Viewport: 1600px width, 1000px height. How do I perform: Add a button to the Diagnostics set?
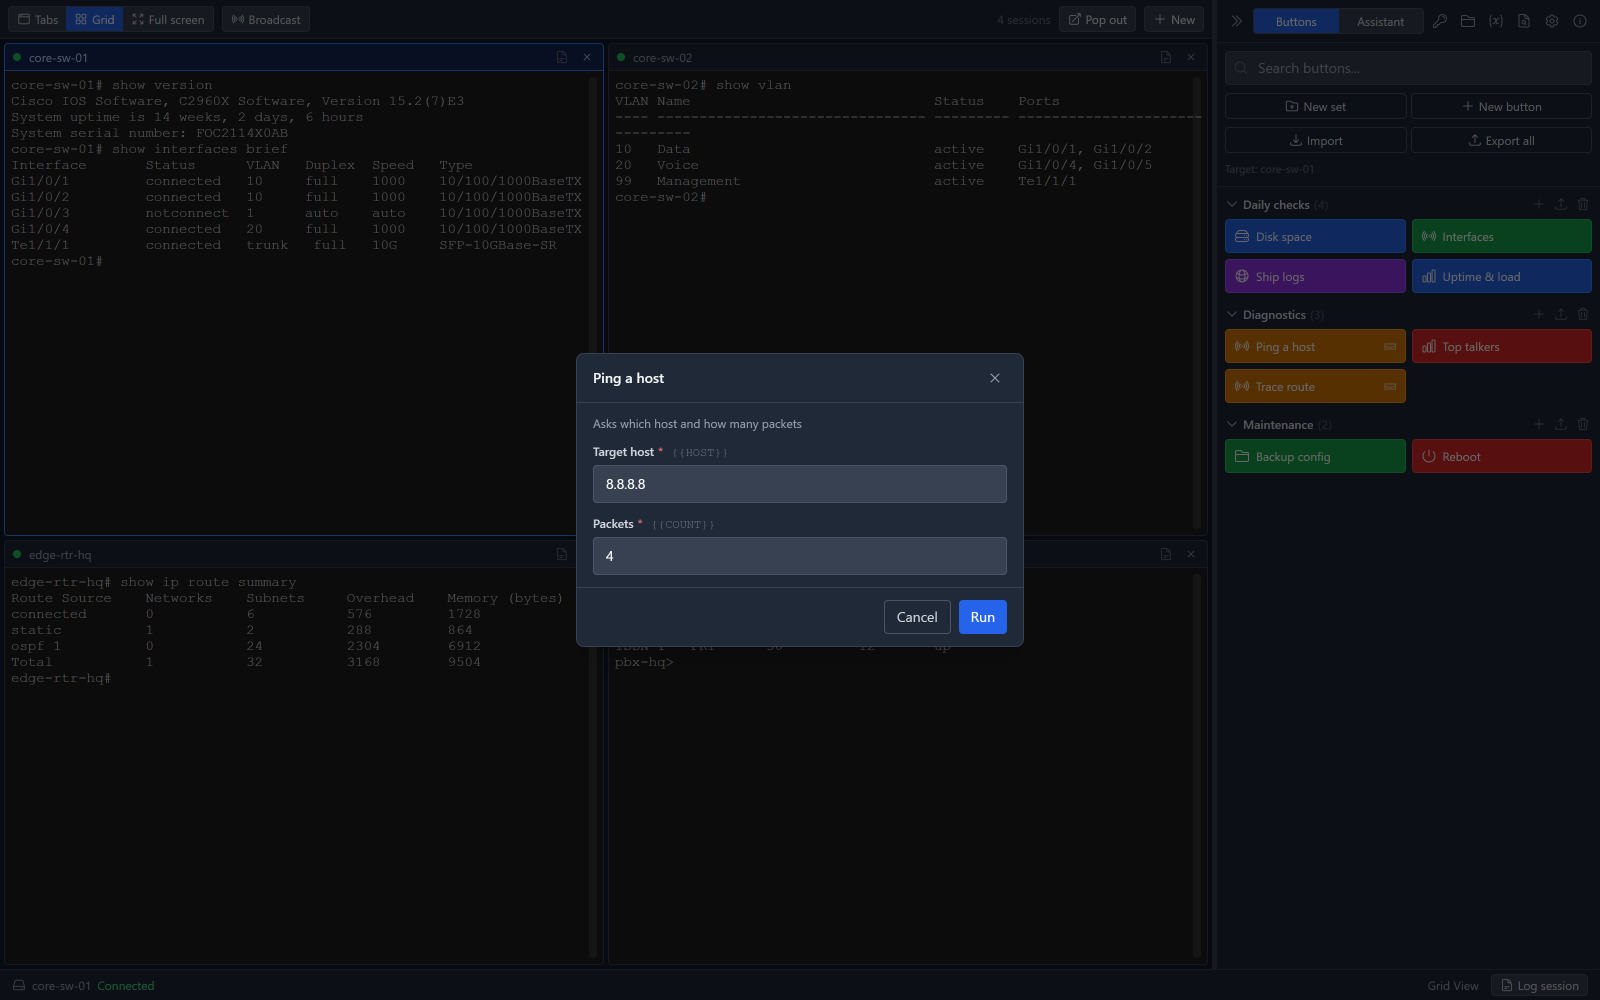(x=1539, y=314)
